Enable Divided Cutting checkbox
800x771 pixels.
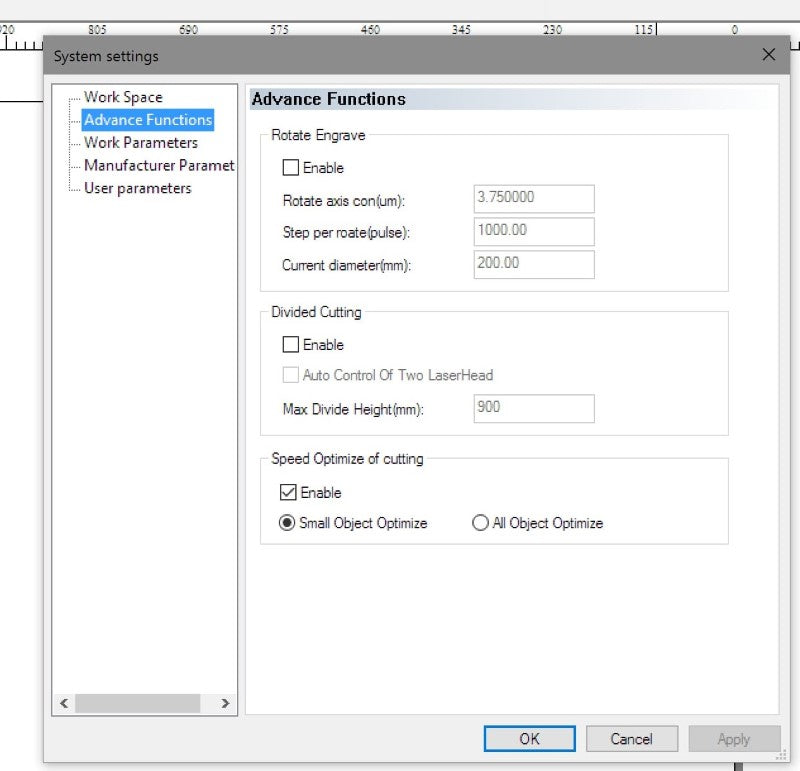click(291, 345)
